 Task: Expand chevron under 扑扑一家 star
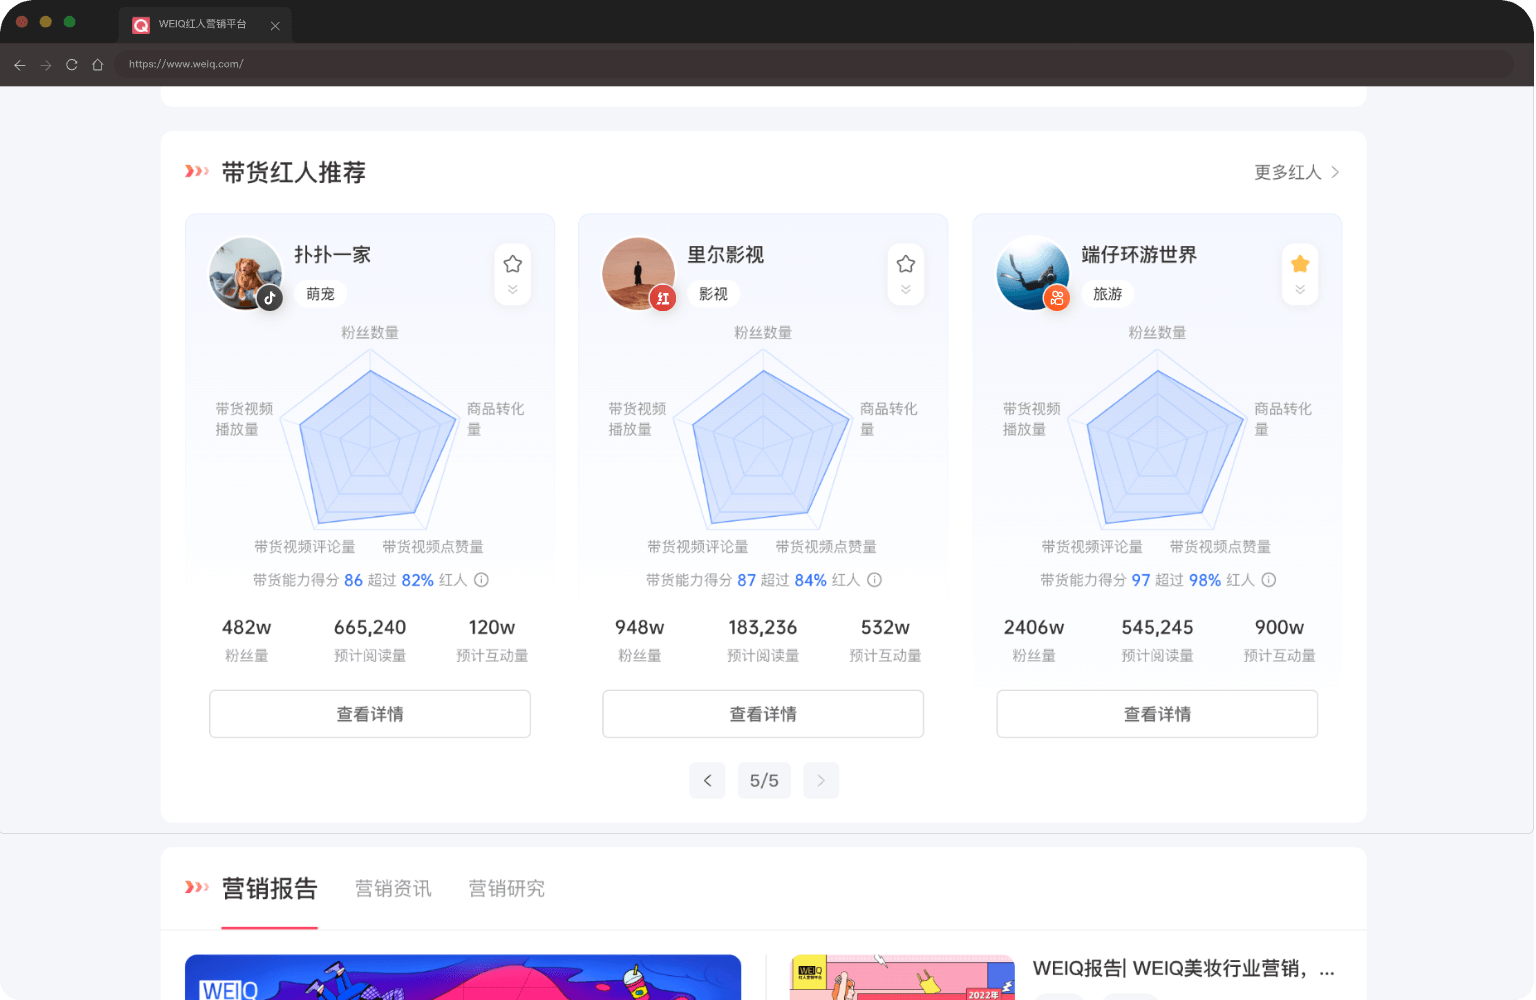point(513,290)
